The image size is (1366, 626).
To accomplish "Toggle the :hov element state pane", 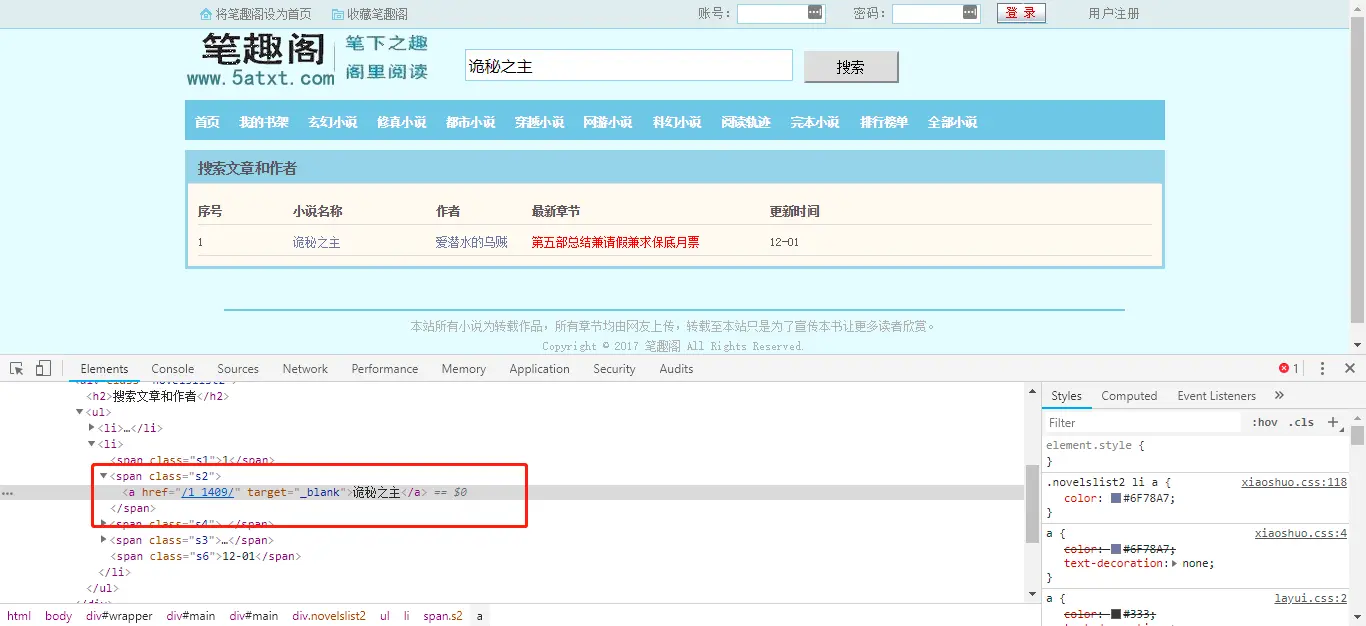I will tap(1265, 422).
